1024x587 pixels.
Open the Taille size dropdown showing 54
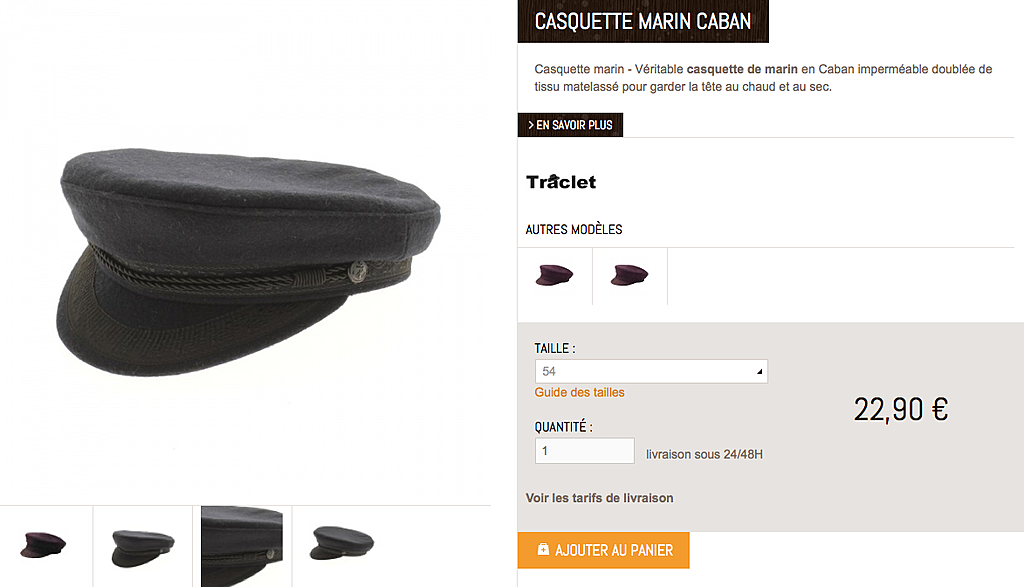pos(651,372)
